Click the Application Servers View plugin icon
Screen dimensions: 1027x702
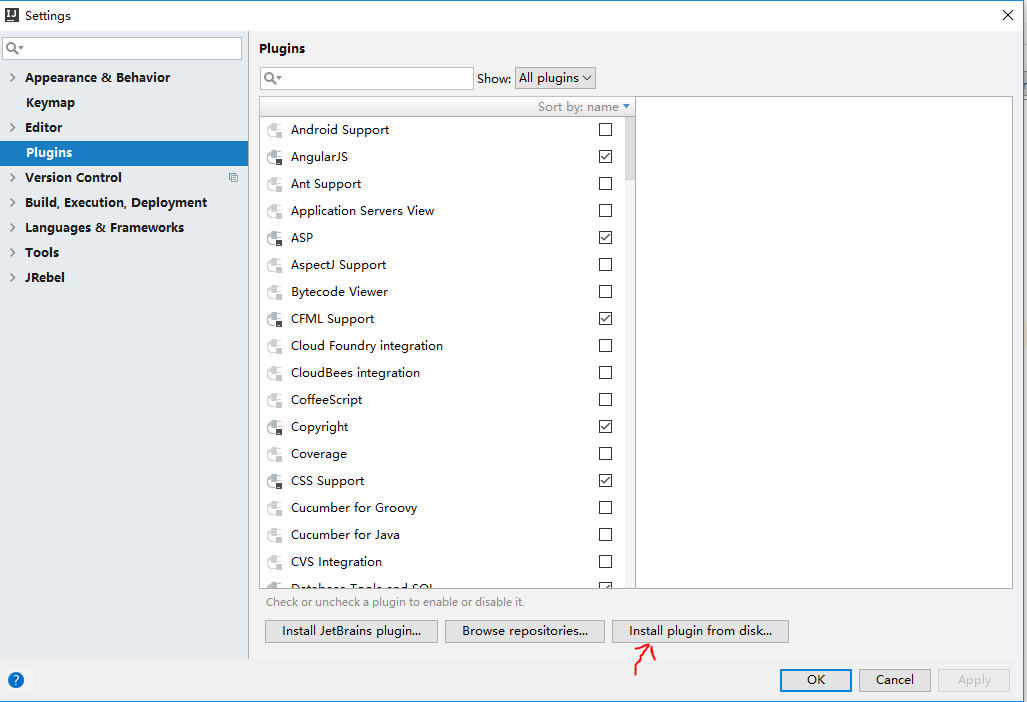(x=274, y=211)
